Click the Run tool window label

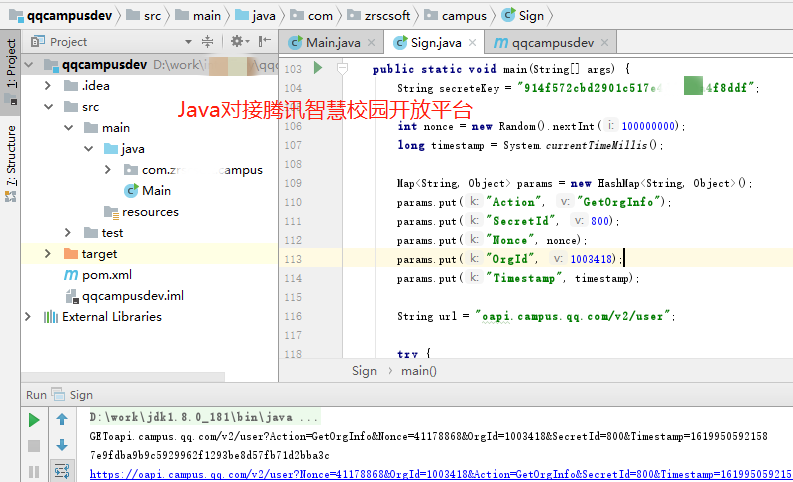pos(36,395)
